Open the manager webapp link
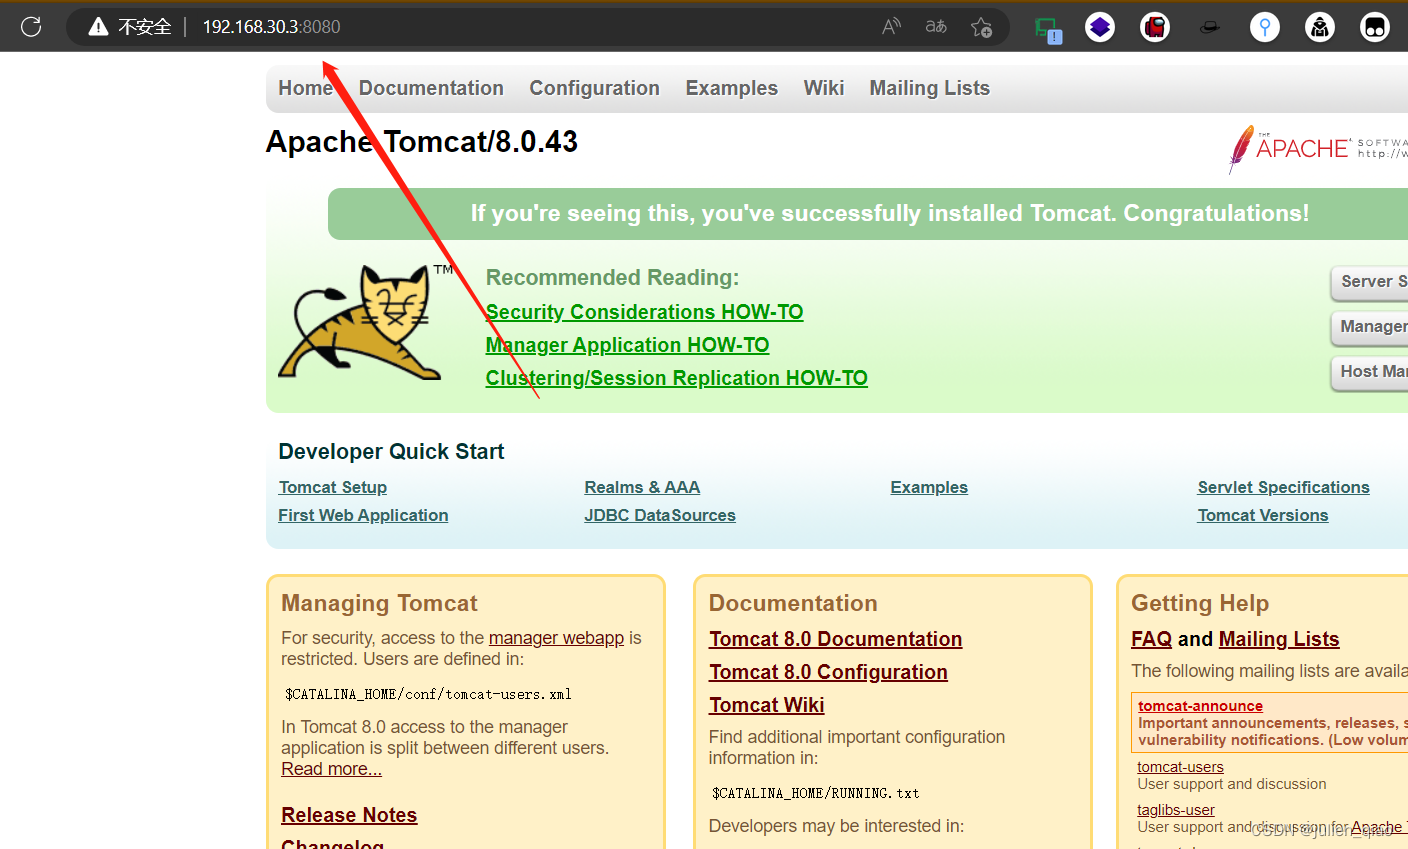The width and height of the screenshot is (1408, 849). 556,638
